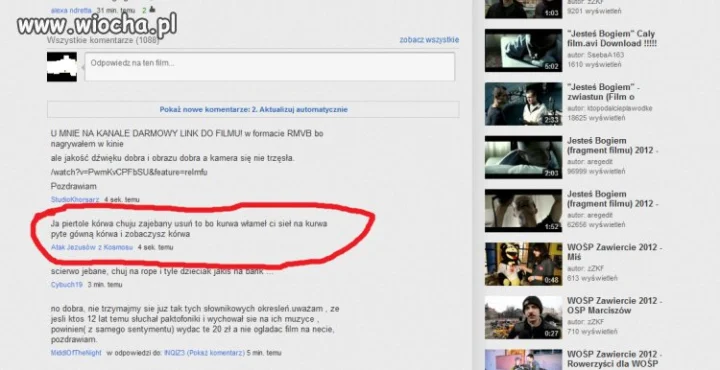Open 'WOŚP Zawiercie 2012 - Miś' title
Screen dimensions: 720x370
[614, 252]
